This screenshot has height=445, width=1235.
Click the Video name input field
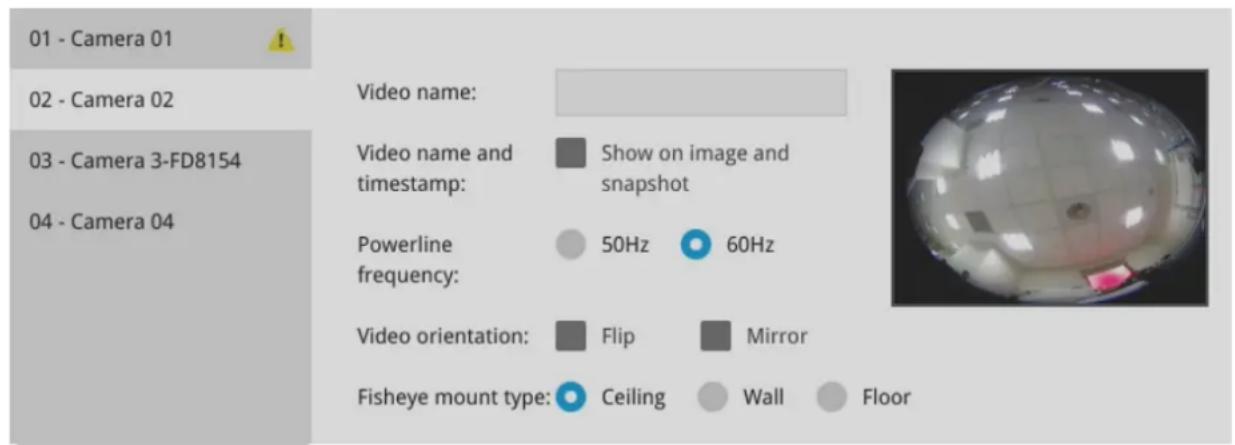[701, 93]
